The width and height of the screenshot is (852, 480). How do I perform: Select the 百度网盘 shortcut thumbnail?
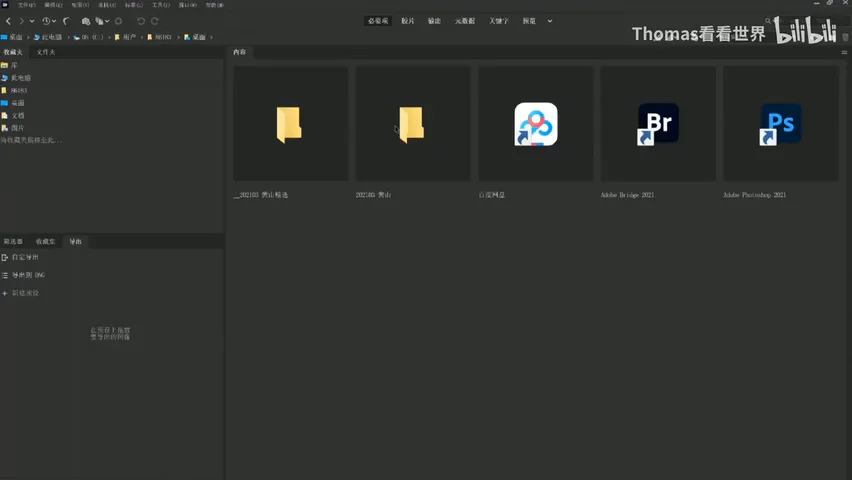(536, 124)
